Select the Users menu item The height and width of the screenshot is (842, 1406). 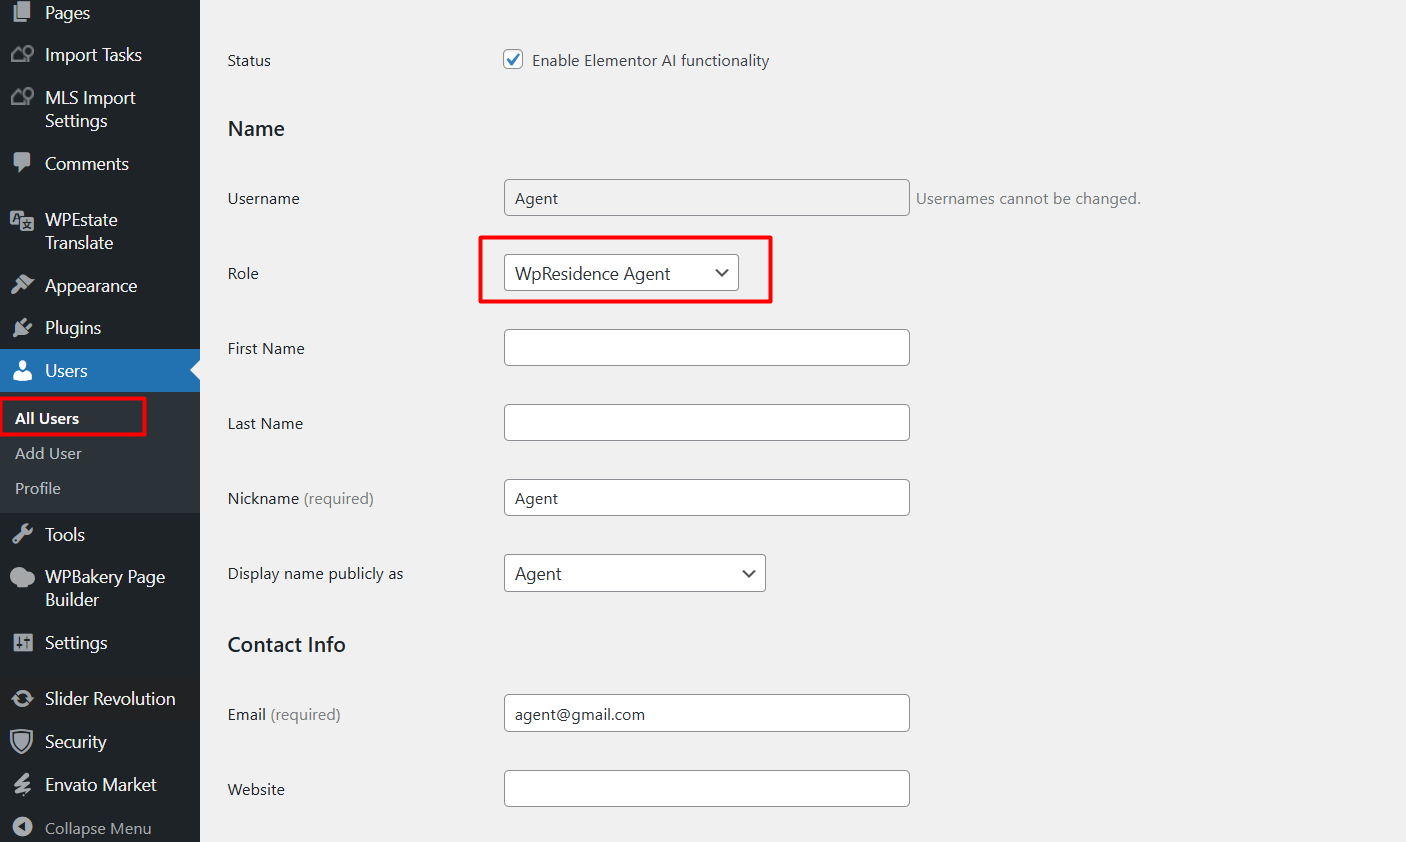click(100, 370)
